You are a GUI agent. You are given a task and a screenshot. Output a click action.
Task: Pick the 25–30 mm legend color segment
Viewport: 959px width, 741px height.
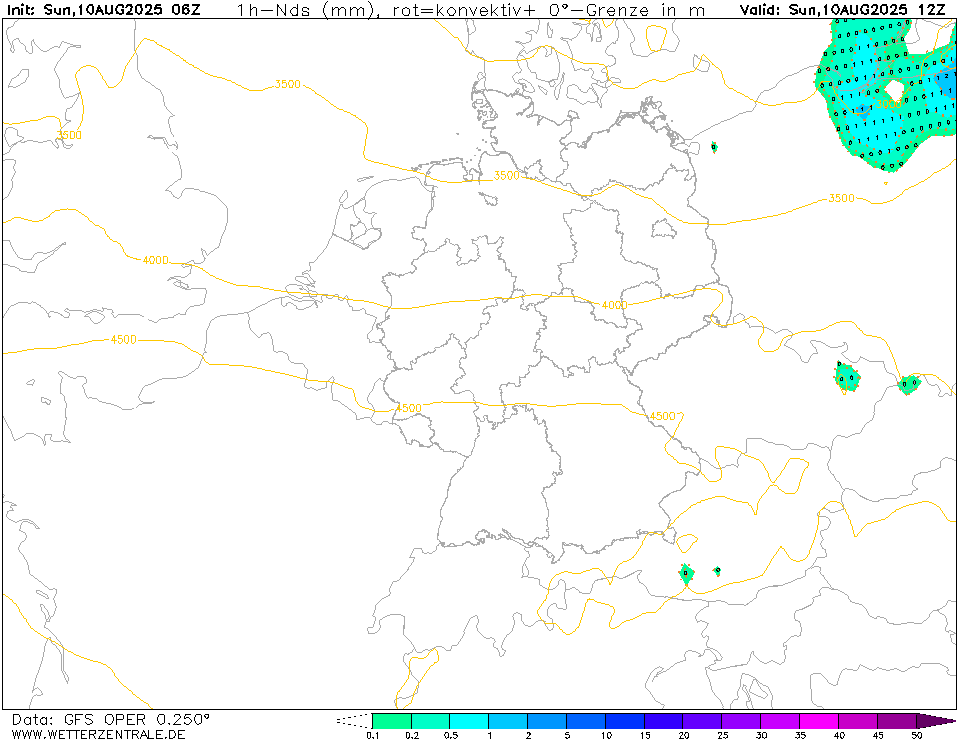(741, 721)
